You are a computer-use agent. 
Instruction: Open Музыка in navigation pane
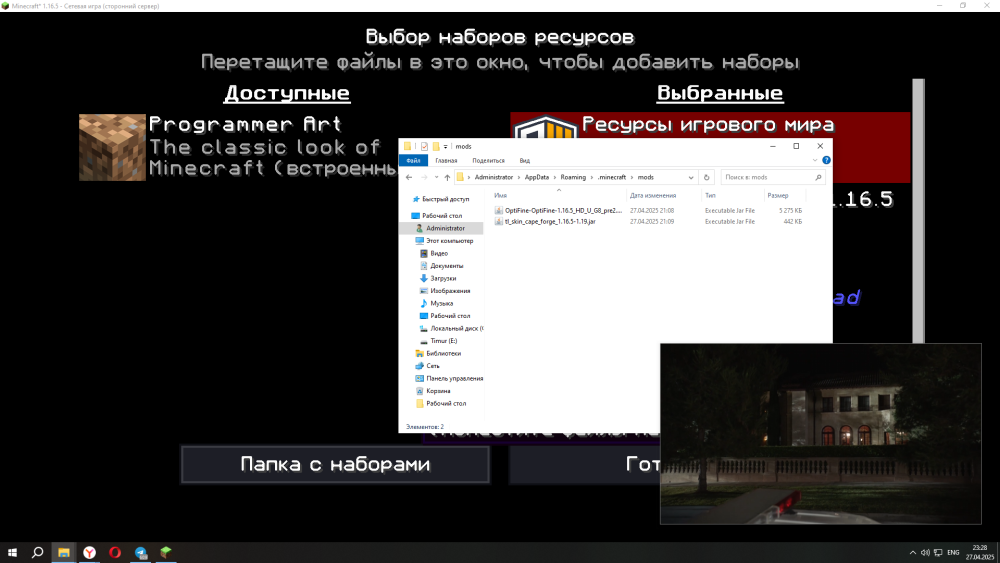(x=436, y=303)
